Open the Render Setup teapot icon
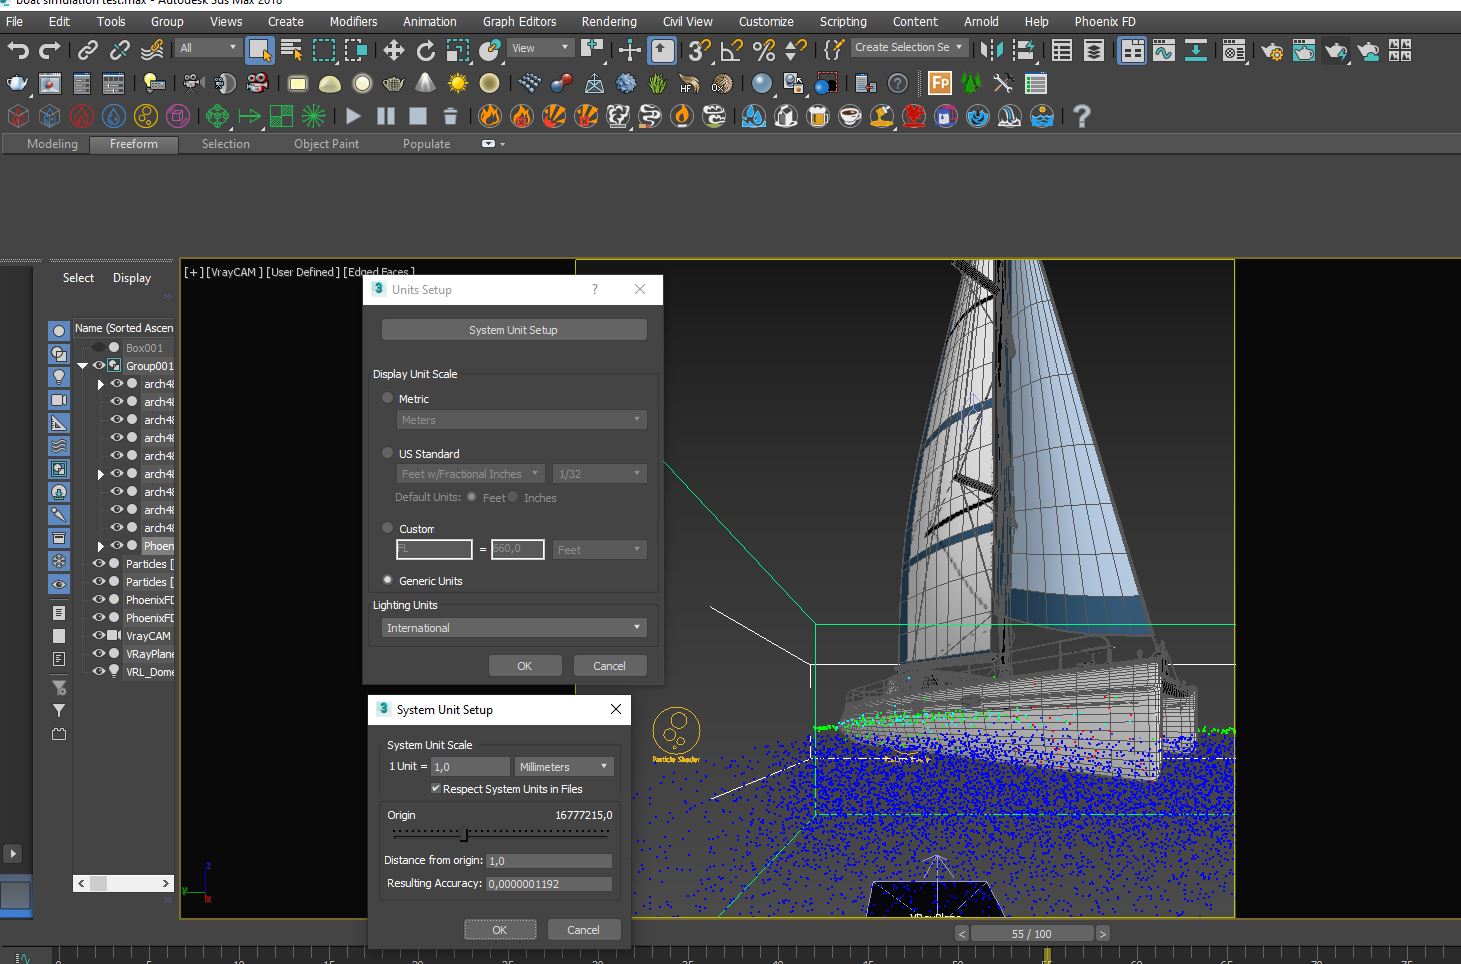Screen dimensions: 1461x964 click(x=1272, y=51)
